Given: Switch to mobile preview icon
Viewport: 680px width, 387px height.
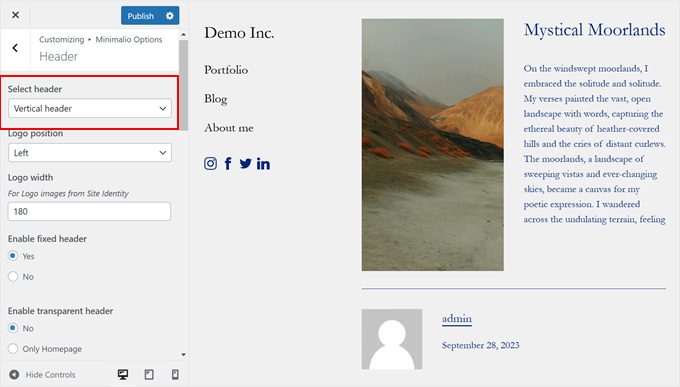Looking at the screenshot, I should (x=175, y=374).
